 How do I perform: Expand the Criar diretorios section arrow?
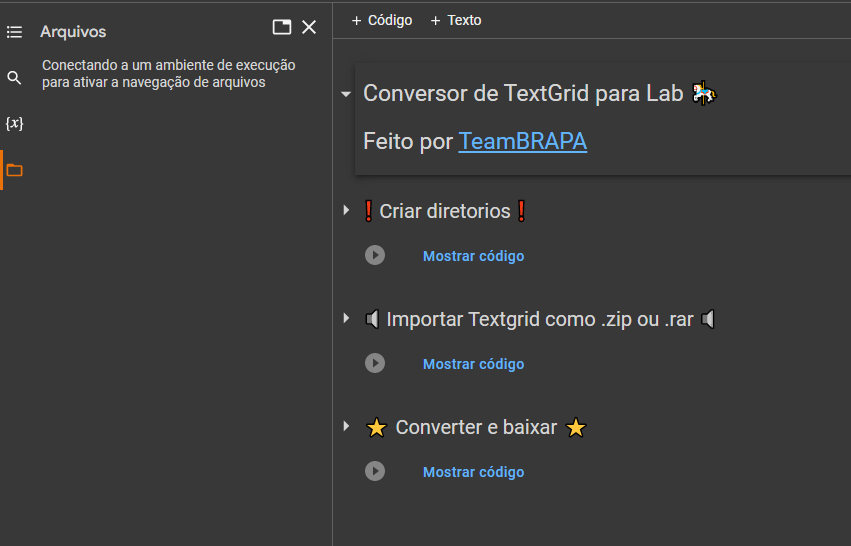[x=346, y=211]
